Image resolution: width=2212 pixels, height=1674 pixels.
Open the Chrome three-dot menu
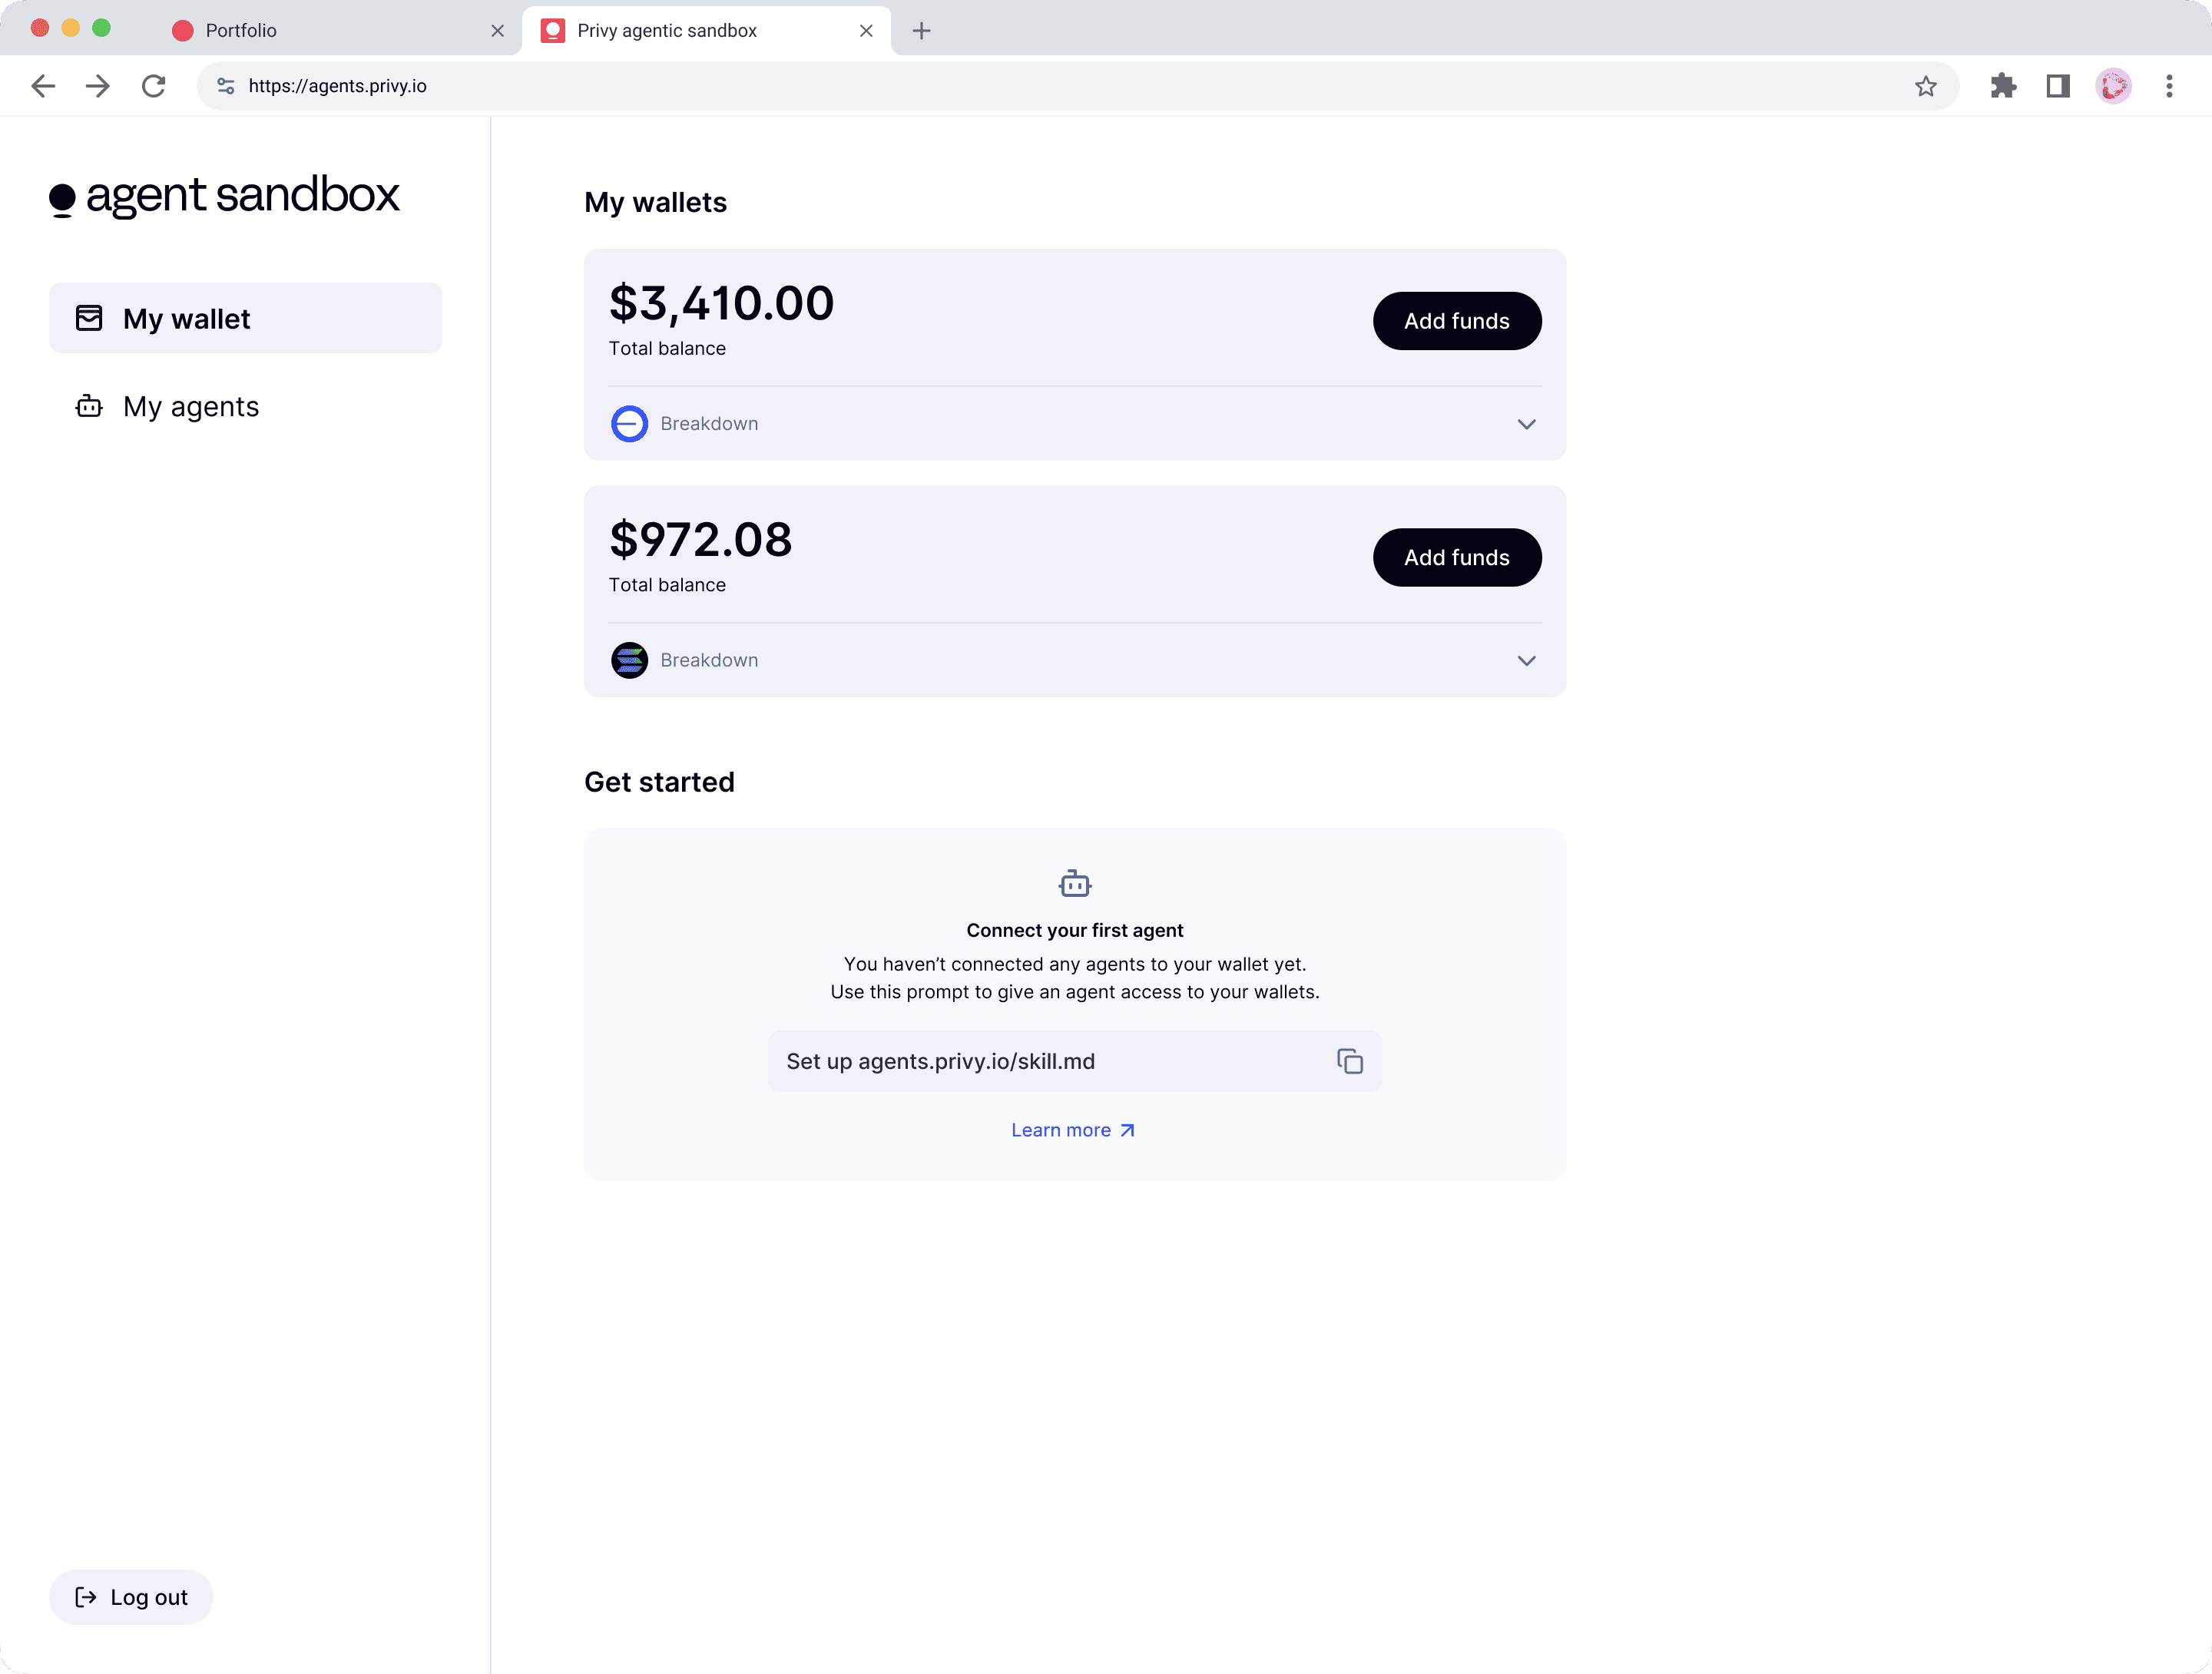click(2169, 86)
